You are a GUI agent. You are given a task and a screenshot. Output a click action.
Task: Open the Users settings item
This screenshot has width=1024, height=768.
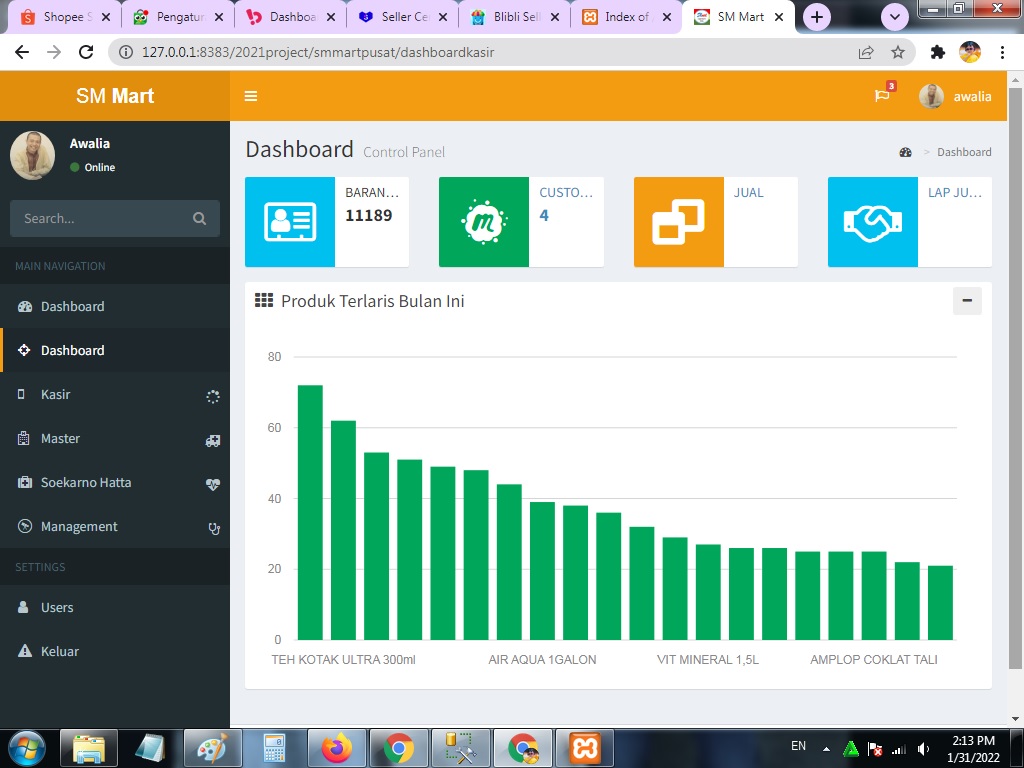[57, 607]
